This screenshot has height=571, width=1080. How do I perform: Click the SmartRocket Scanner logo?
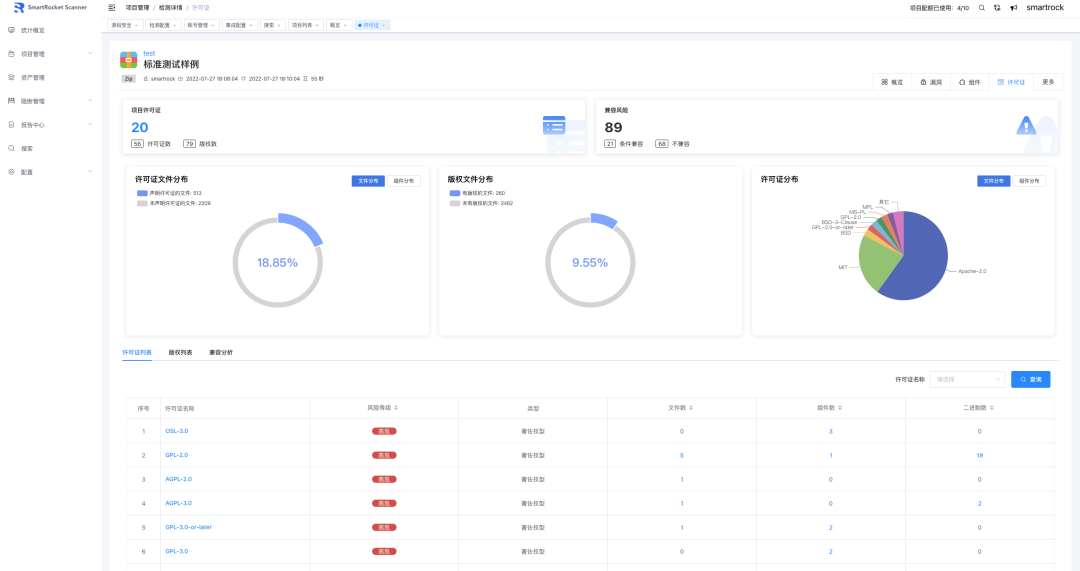point(50,7)
